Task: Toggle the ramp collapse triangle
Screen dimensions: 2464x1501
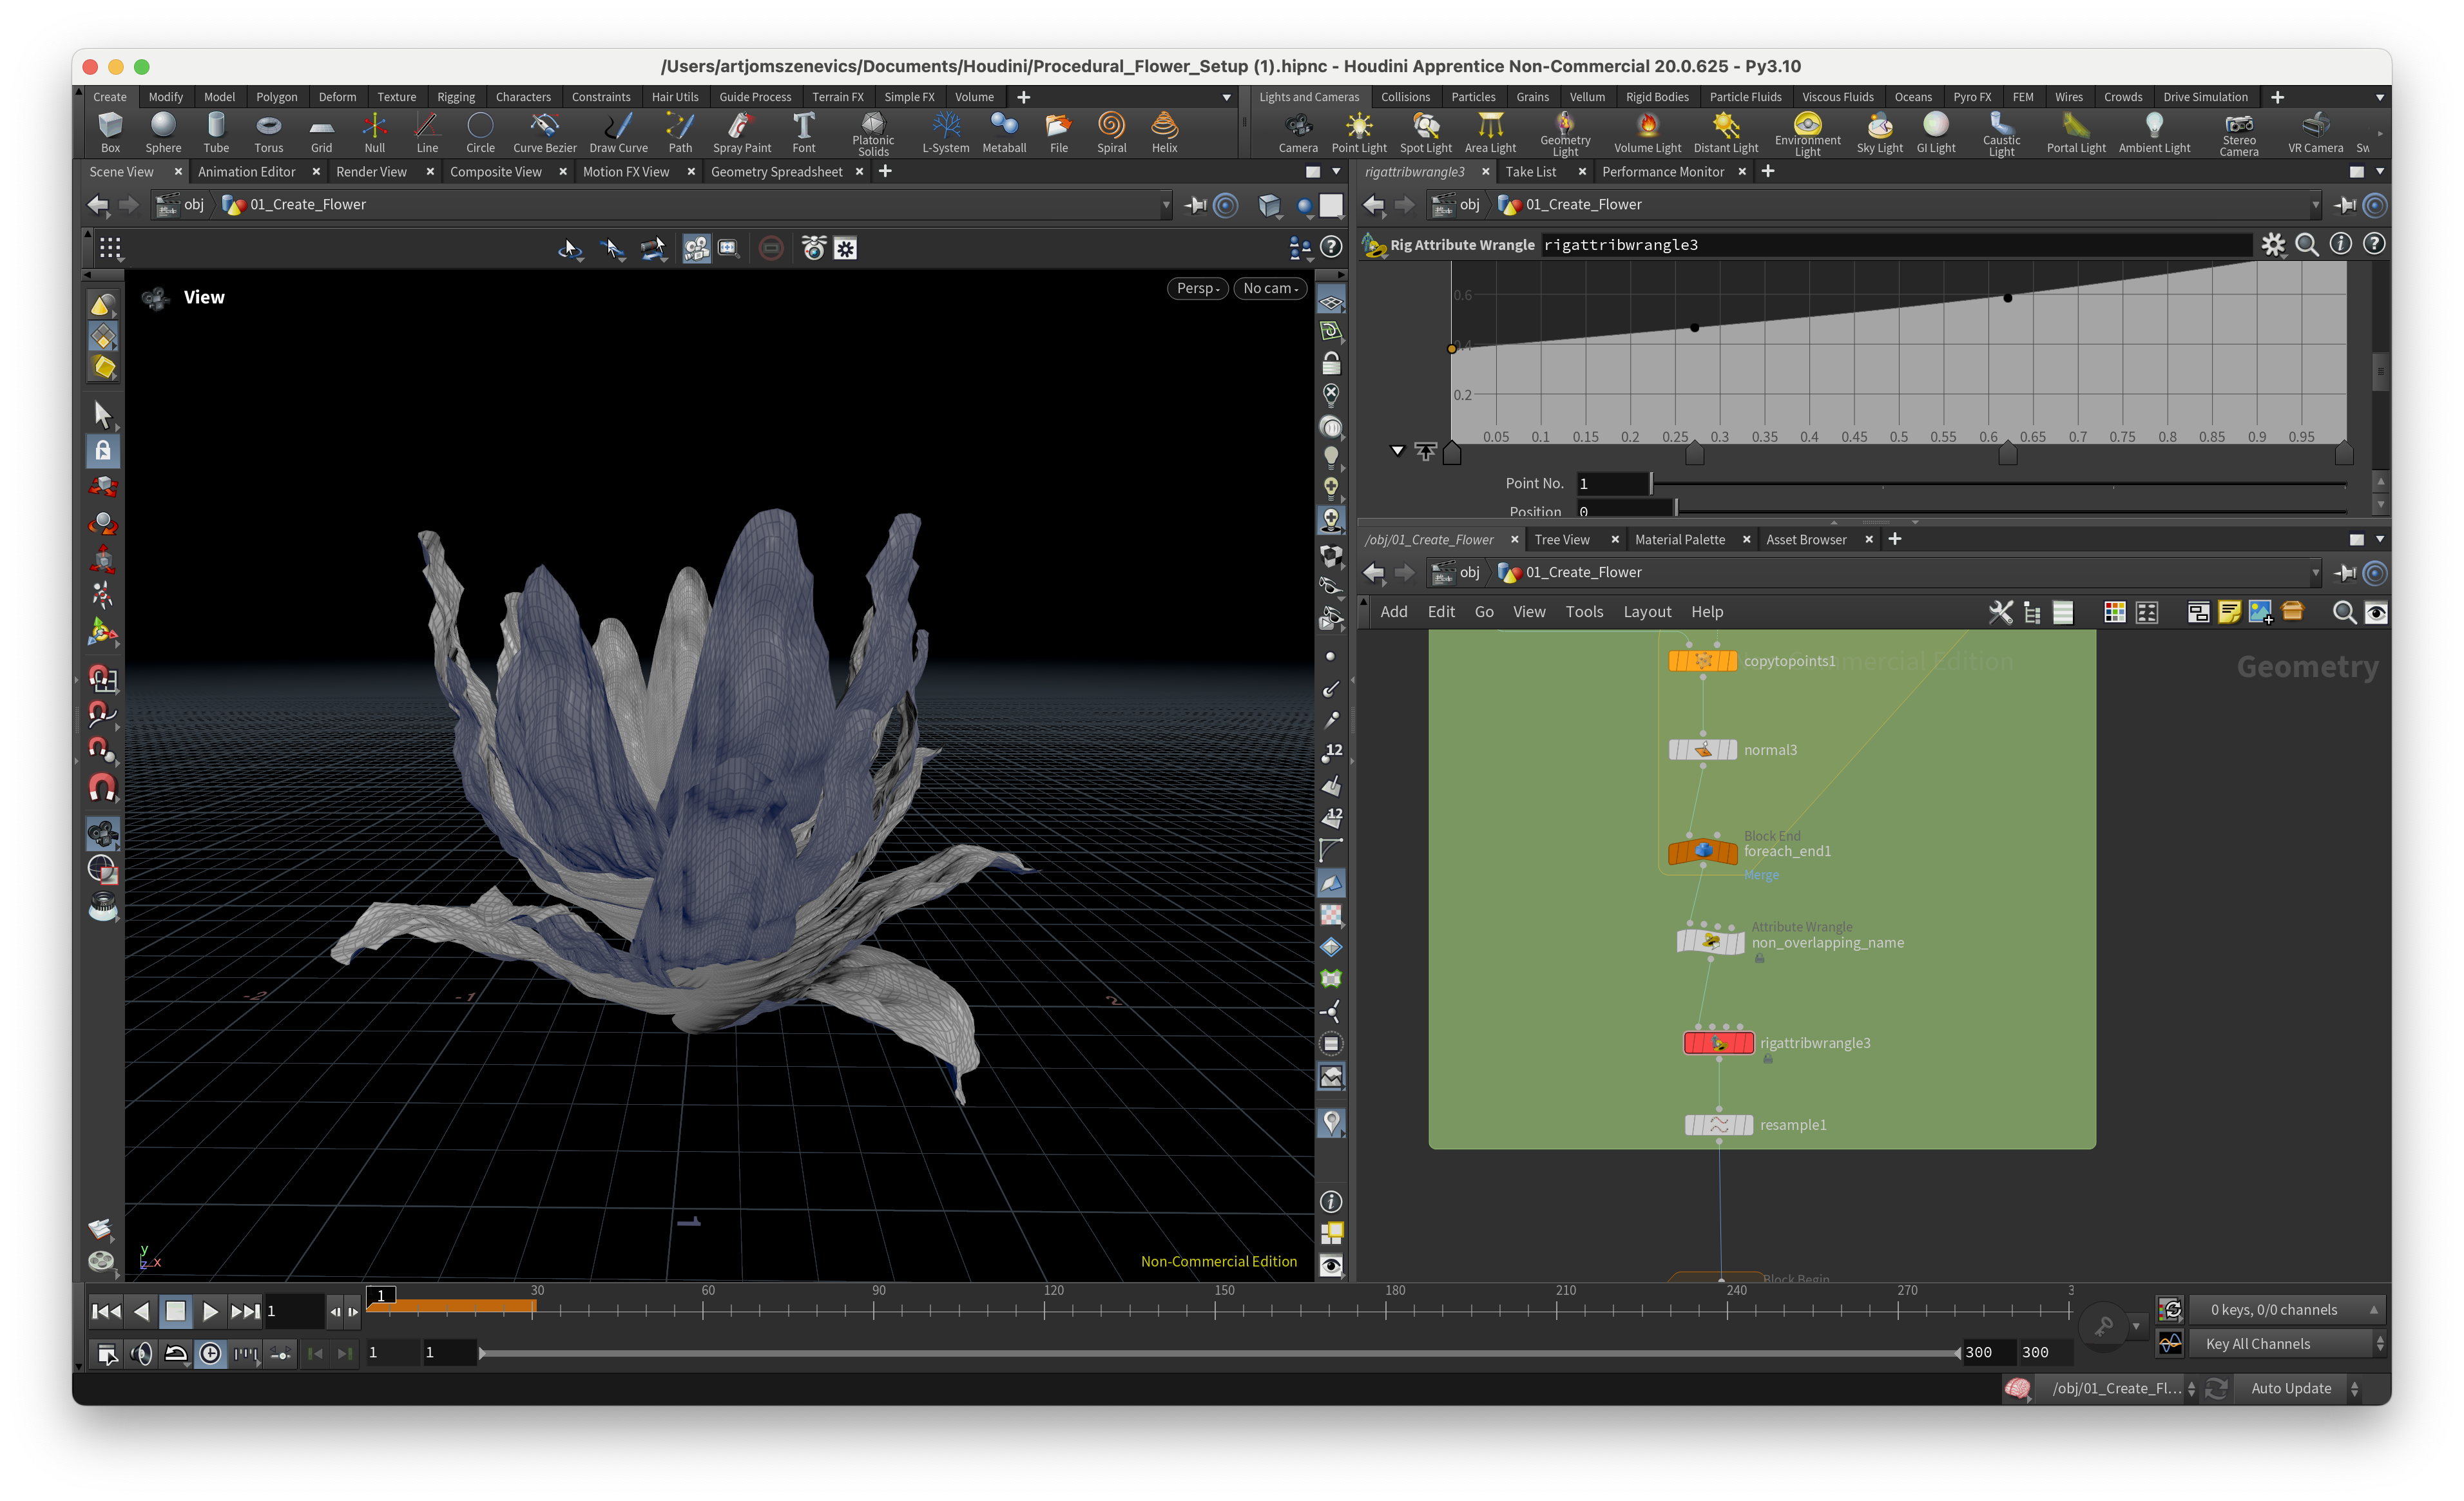Action: point(1397,451)
